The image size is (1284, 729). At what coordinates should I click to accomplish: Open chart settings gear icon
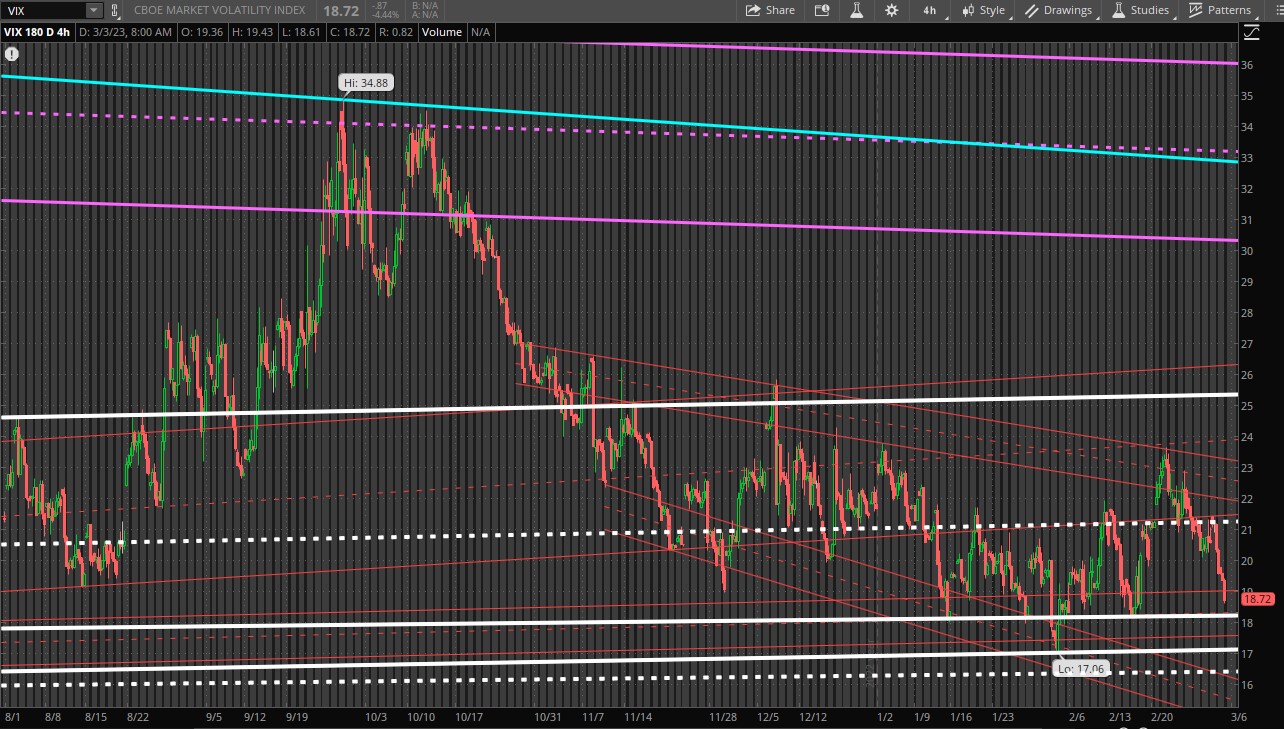(x=891, y=10)
